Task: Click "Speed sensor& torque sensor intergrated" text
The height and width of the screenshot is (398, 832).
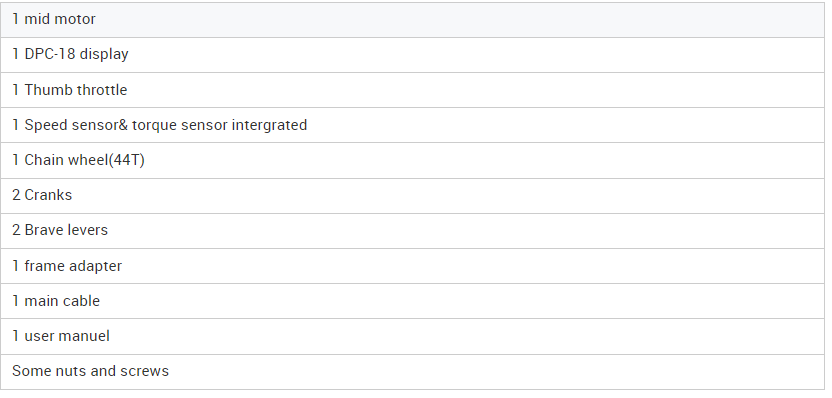Action: pyautogui.click(x=166, y=125)
